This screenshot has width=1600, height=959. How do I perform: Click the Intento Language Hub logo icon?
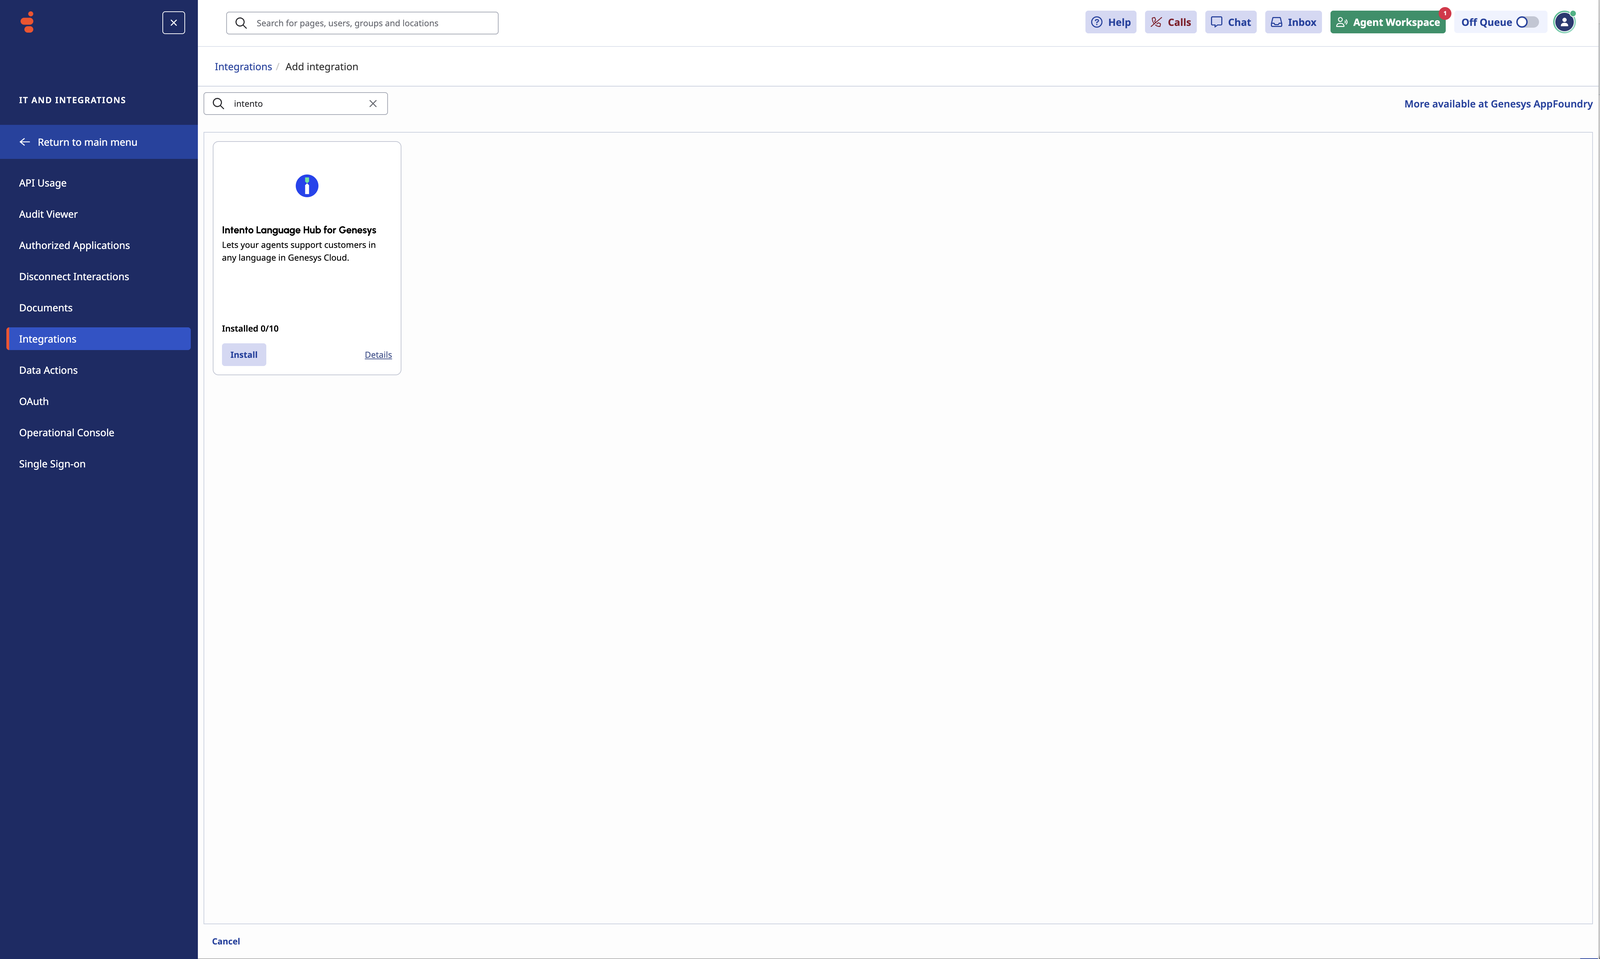(x=307, y=186)
